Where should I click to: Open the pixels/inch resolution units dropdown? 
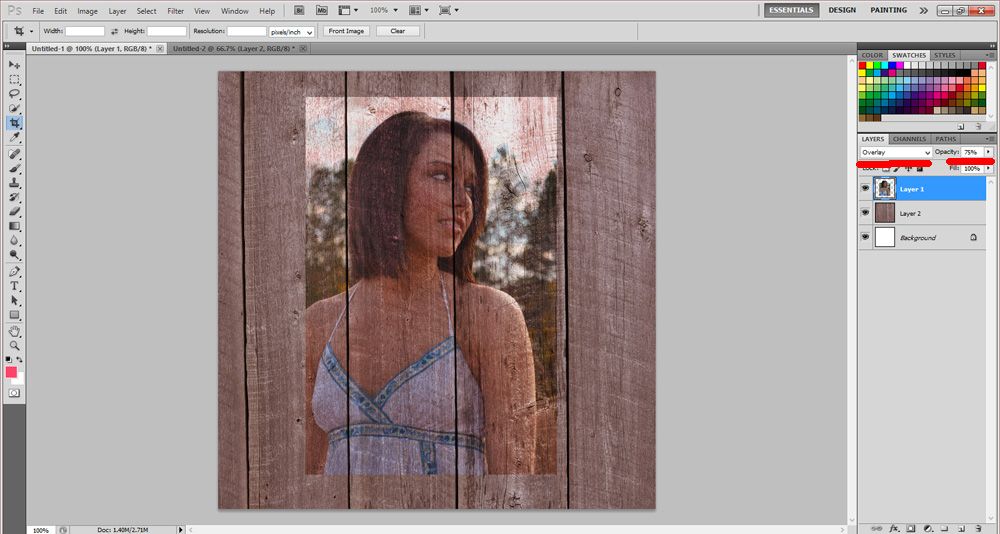click(x=292, y=32)
